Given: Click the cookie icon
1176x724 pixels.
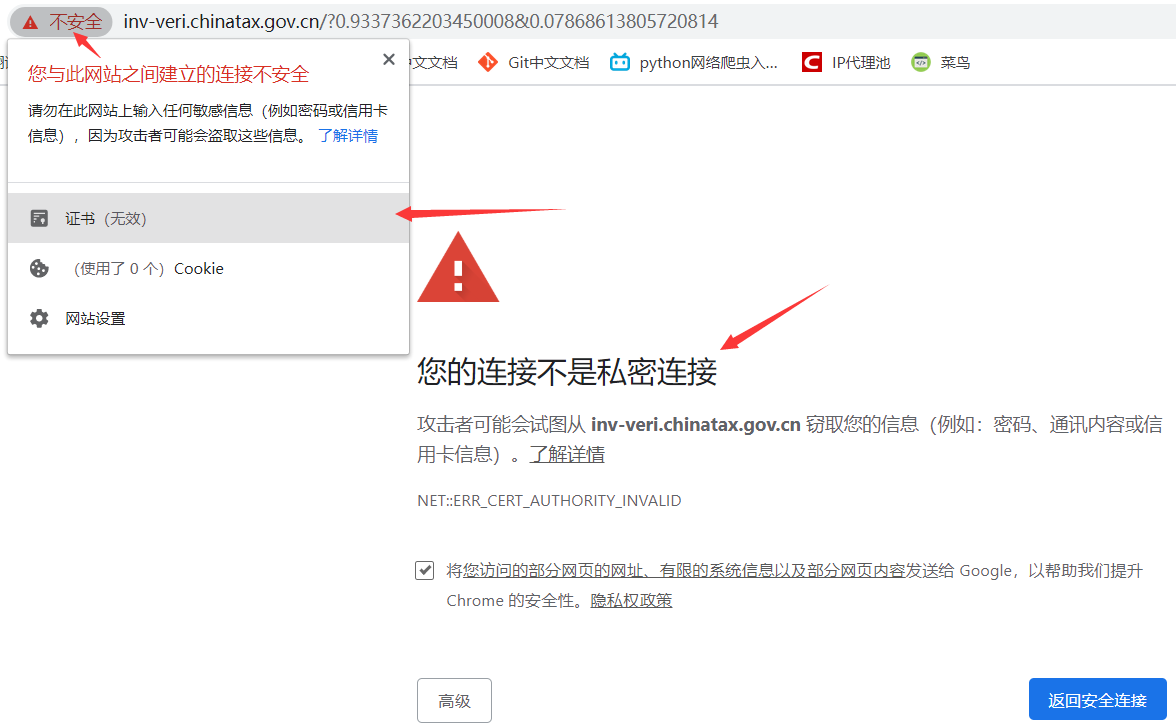Looking at the screenshot, I should pos(39,269).
